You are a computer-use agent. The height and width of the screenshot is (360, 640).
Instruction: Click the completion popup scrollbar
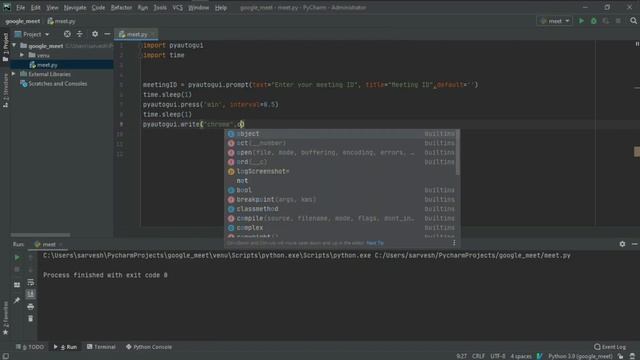point(458,153)
